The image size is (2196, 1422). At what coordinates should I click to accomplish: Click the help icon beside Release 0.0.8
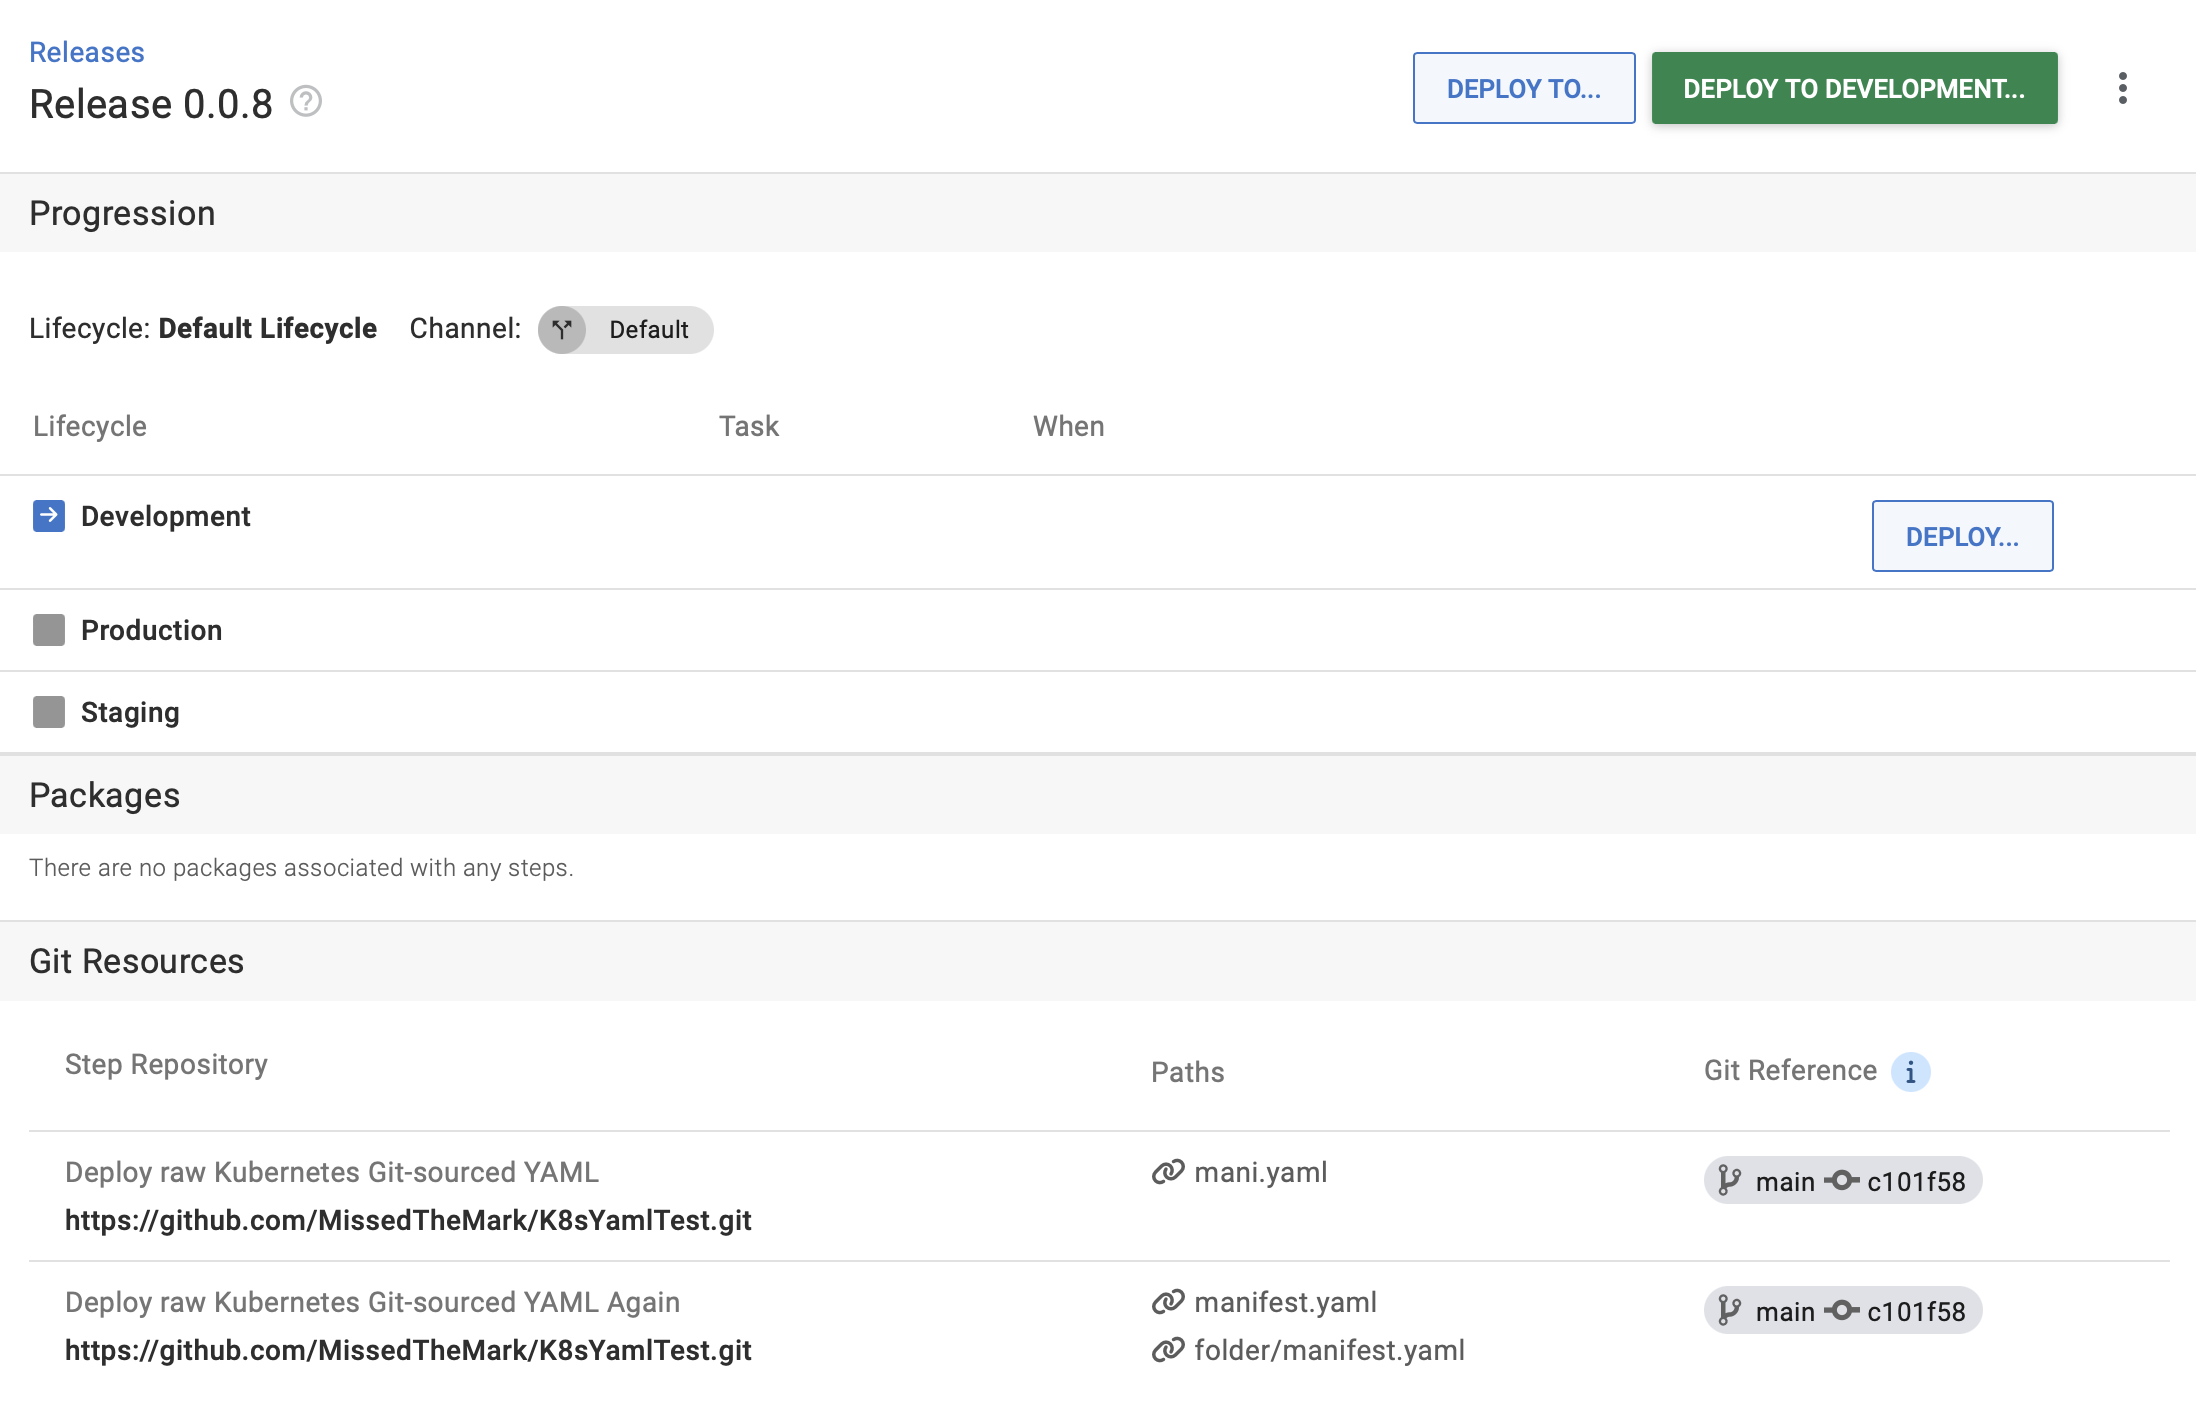coord(305,101)
